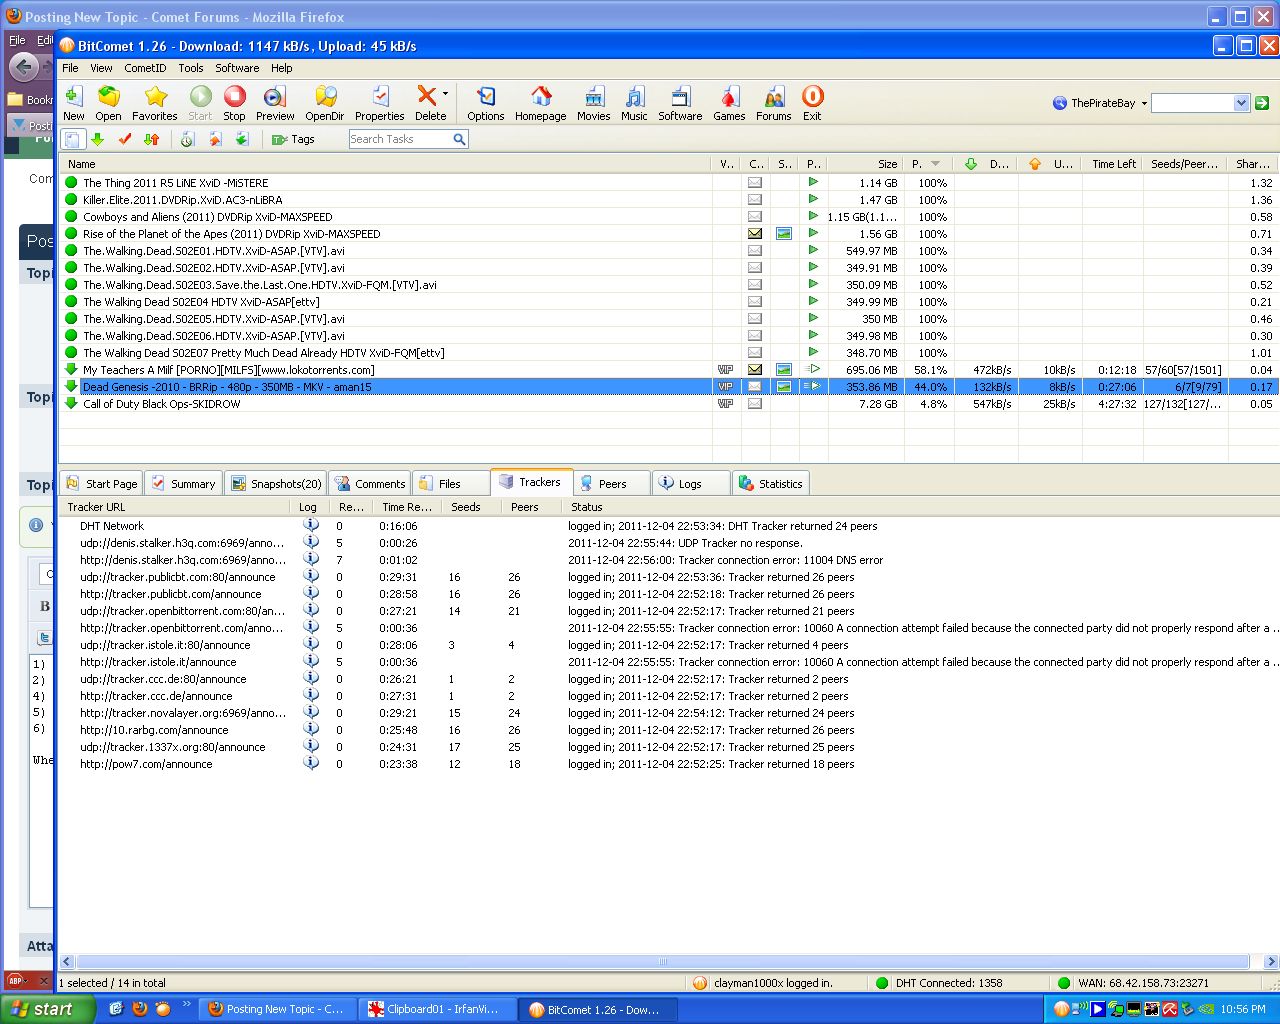
Task: Toggle snapshot icon for Dead Genesis row
Action: [x=784, y=387]
